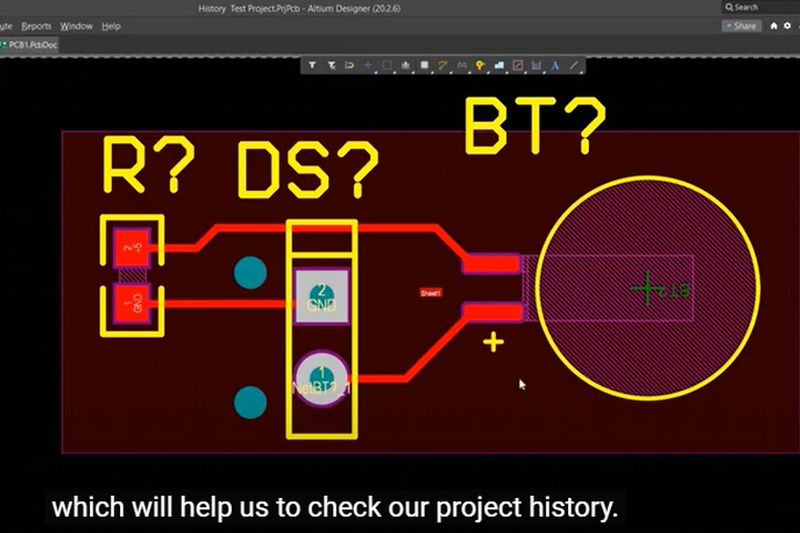Select the lower teal via
This screenshot has height=533, width=800.
250,402
